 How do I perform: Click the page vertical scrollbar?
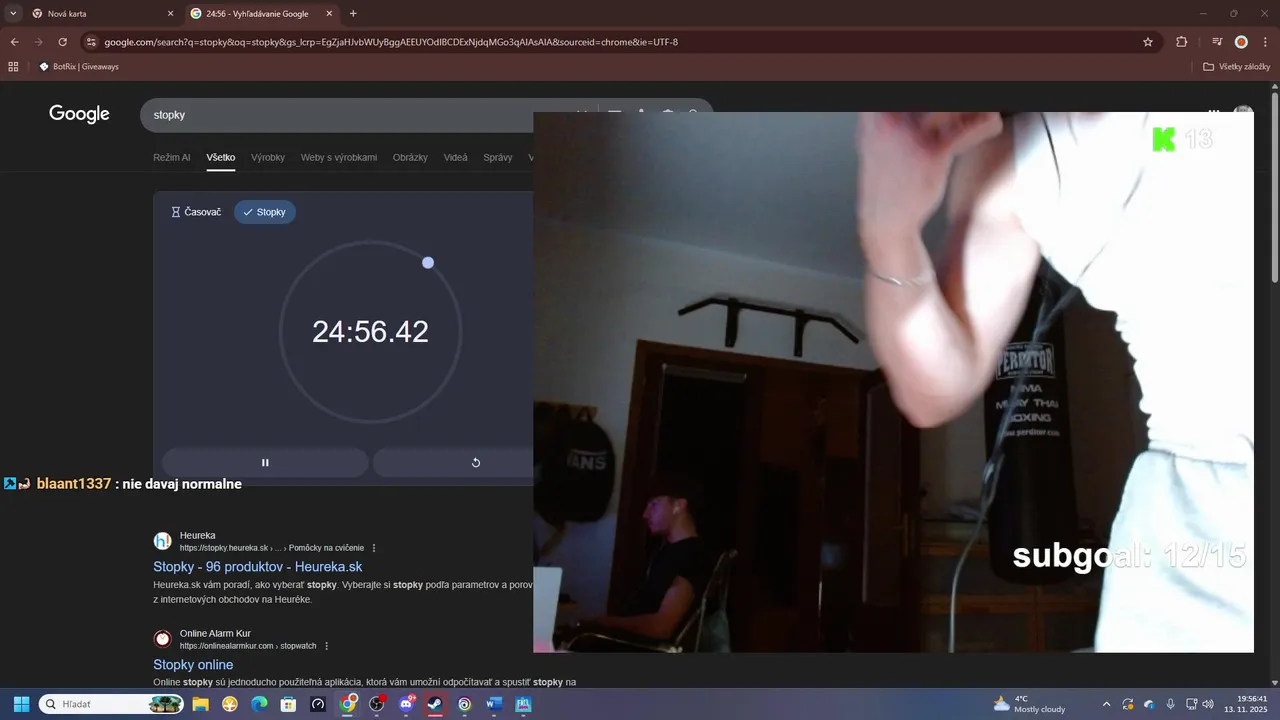[1274, 190]
